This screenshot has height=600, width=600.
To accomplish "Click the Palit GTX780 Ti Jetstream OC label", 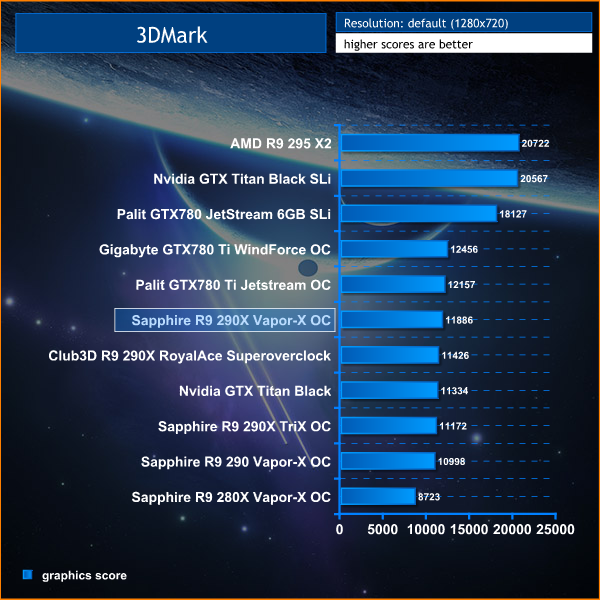I will point(233,285).
